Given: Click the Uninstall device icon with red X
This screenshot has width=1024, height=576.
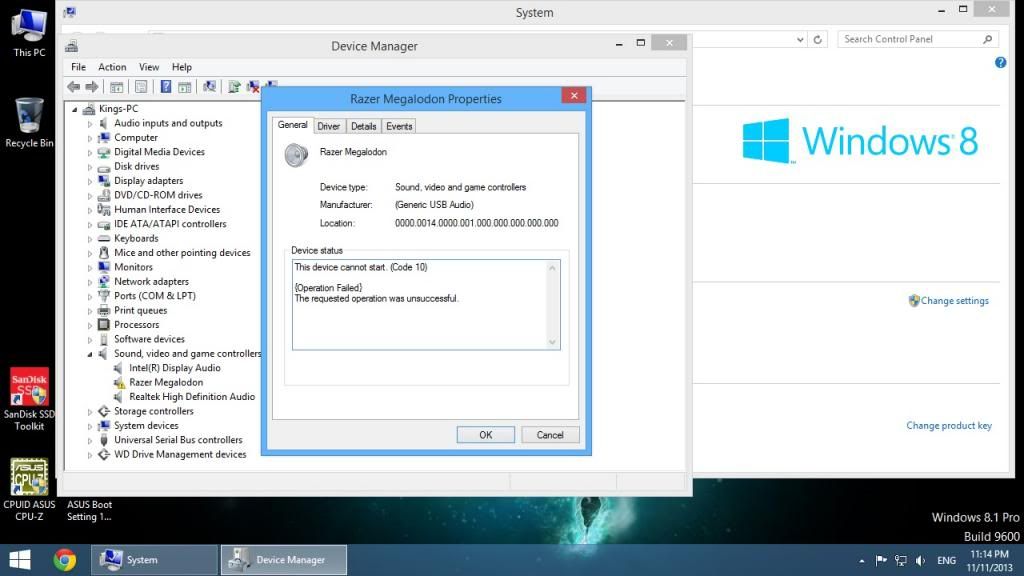Looking at the screenshot, I should (x=253, y=87).
